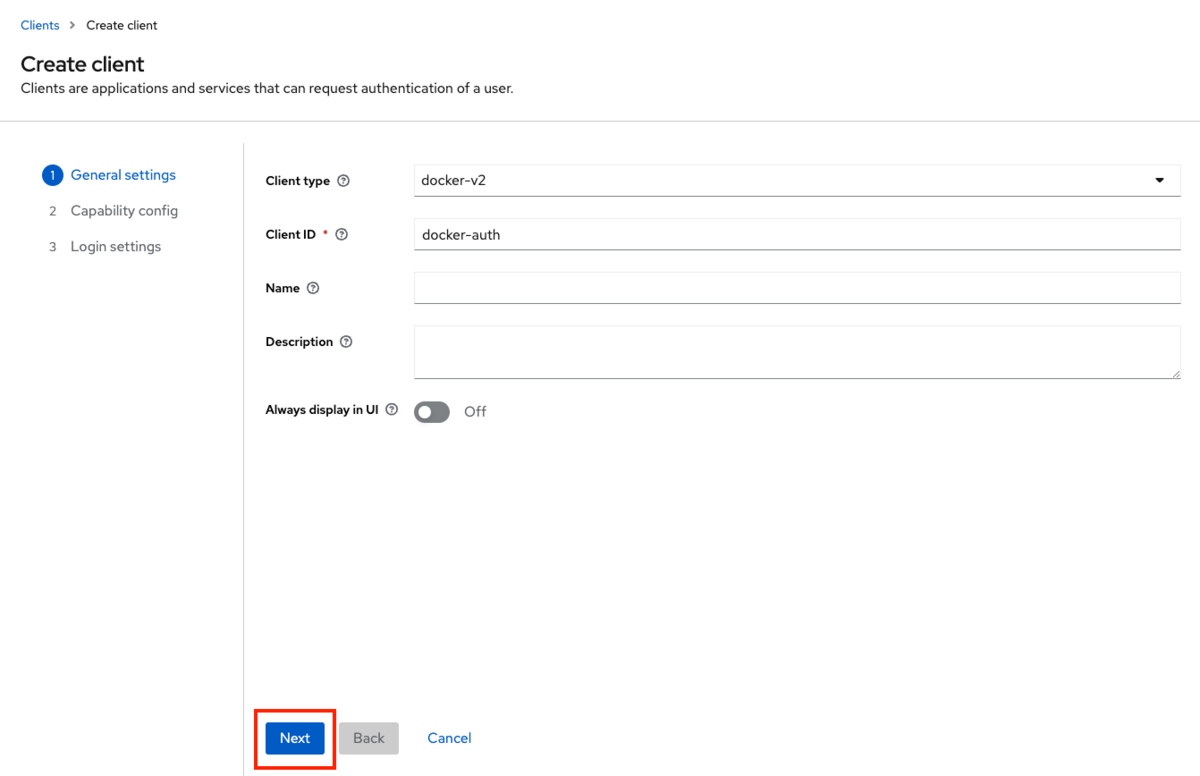Viewport: 1200px width, 776px height.
Task: Open help for the Client type field
Action: point(343,181)
